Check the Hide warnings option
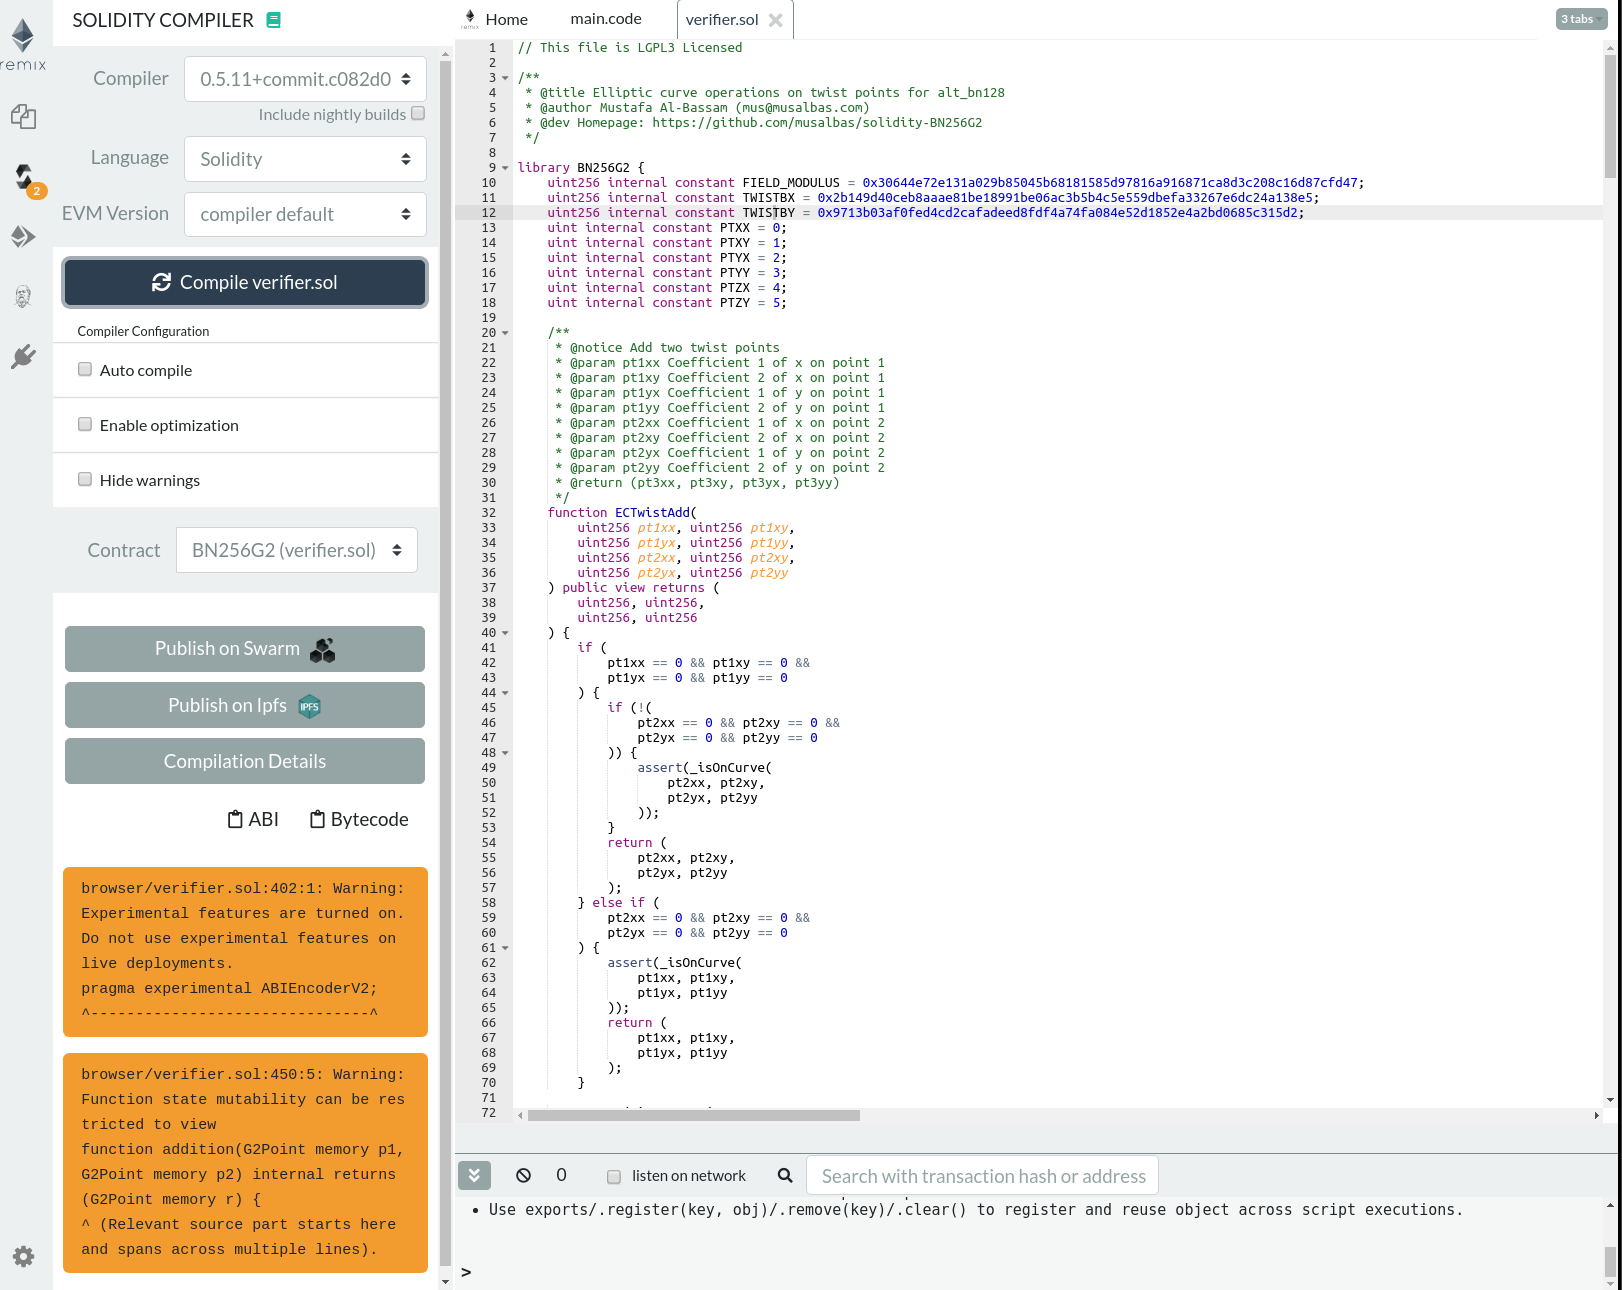The width and height of the screenshot is (1622, 1290). pyautogui.click(x=85, y=479)
